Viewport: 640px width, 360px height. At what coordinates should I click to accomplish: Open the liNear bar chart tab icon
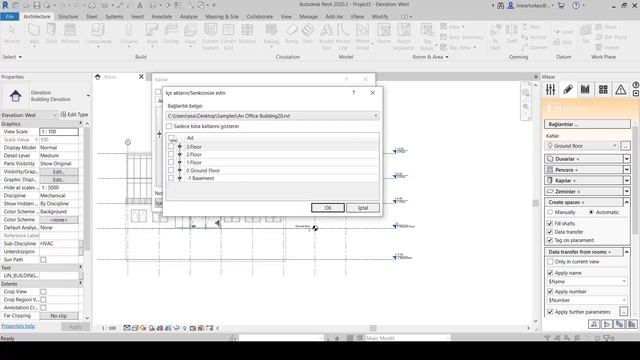585,89
